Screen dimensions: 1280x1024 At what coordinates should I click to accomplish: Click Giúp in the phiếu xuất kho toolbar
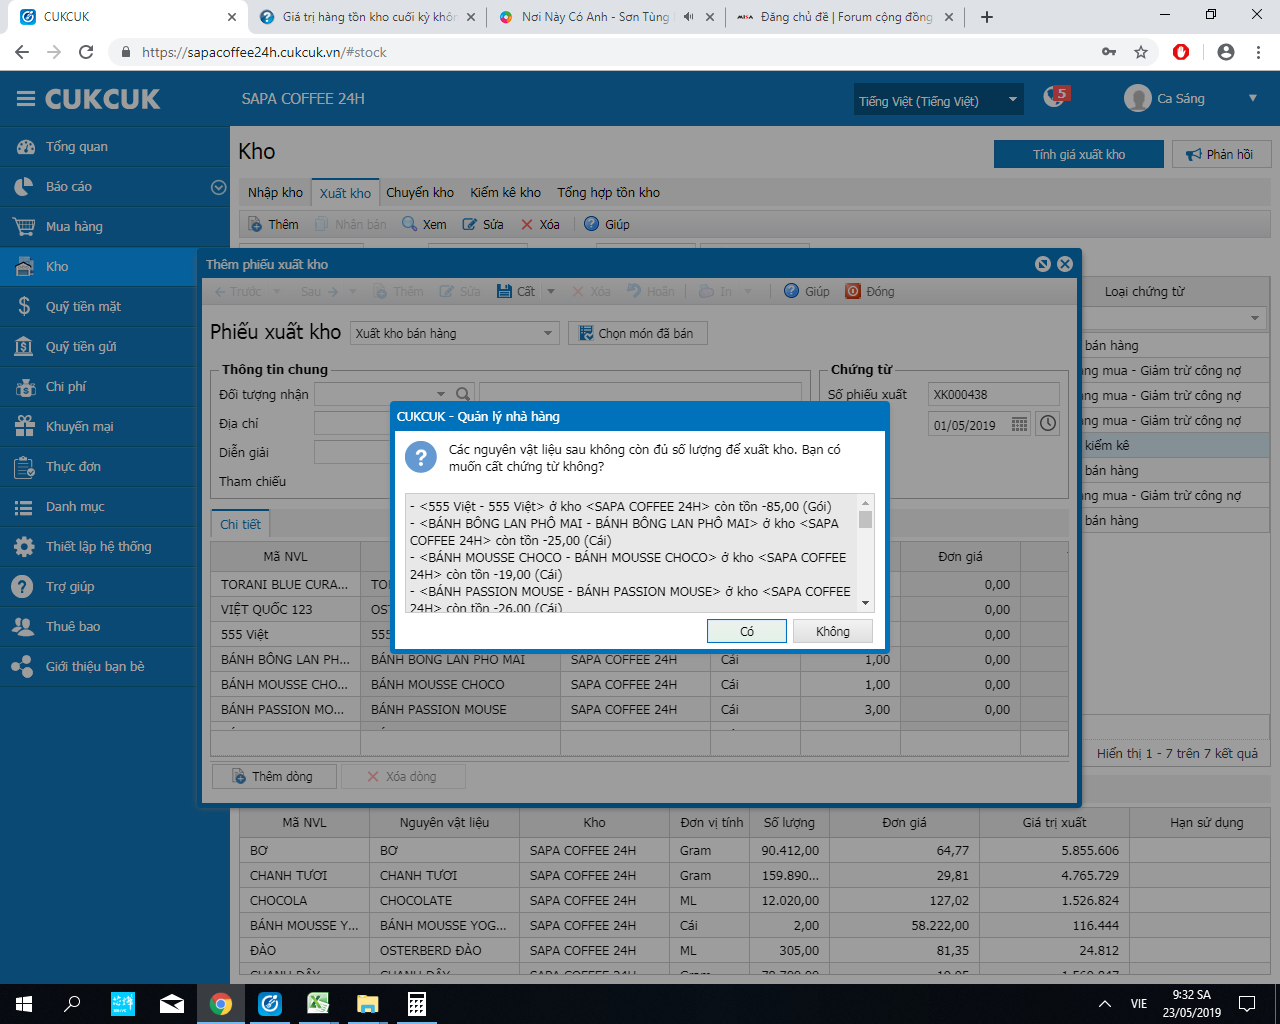click(807, 291)
